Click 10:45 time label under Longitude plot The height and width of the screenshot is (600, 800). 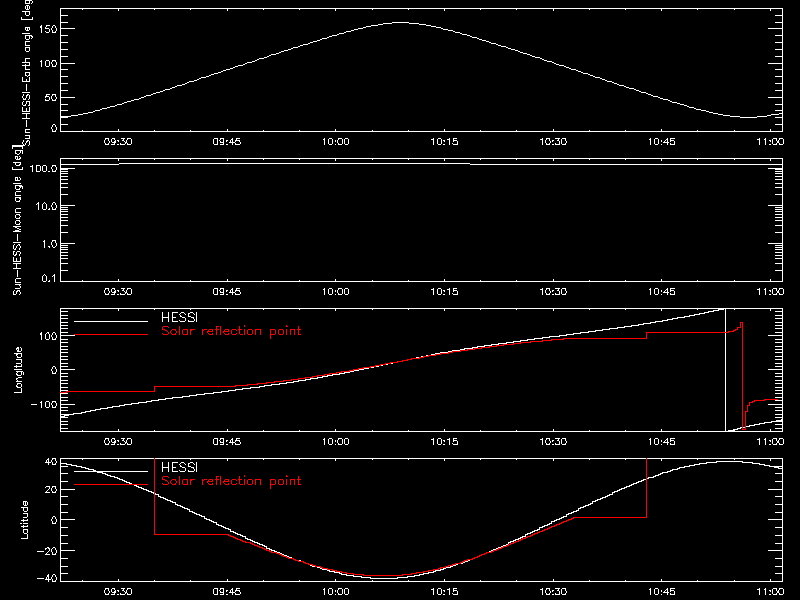click(x=662, y=441)
